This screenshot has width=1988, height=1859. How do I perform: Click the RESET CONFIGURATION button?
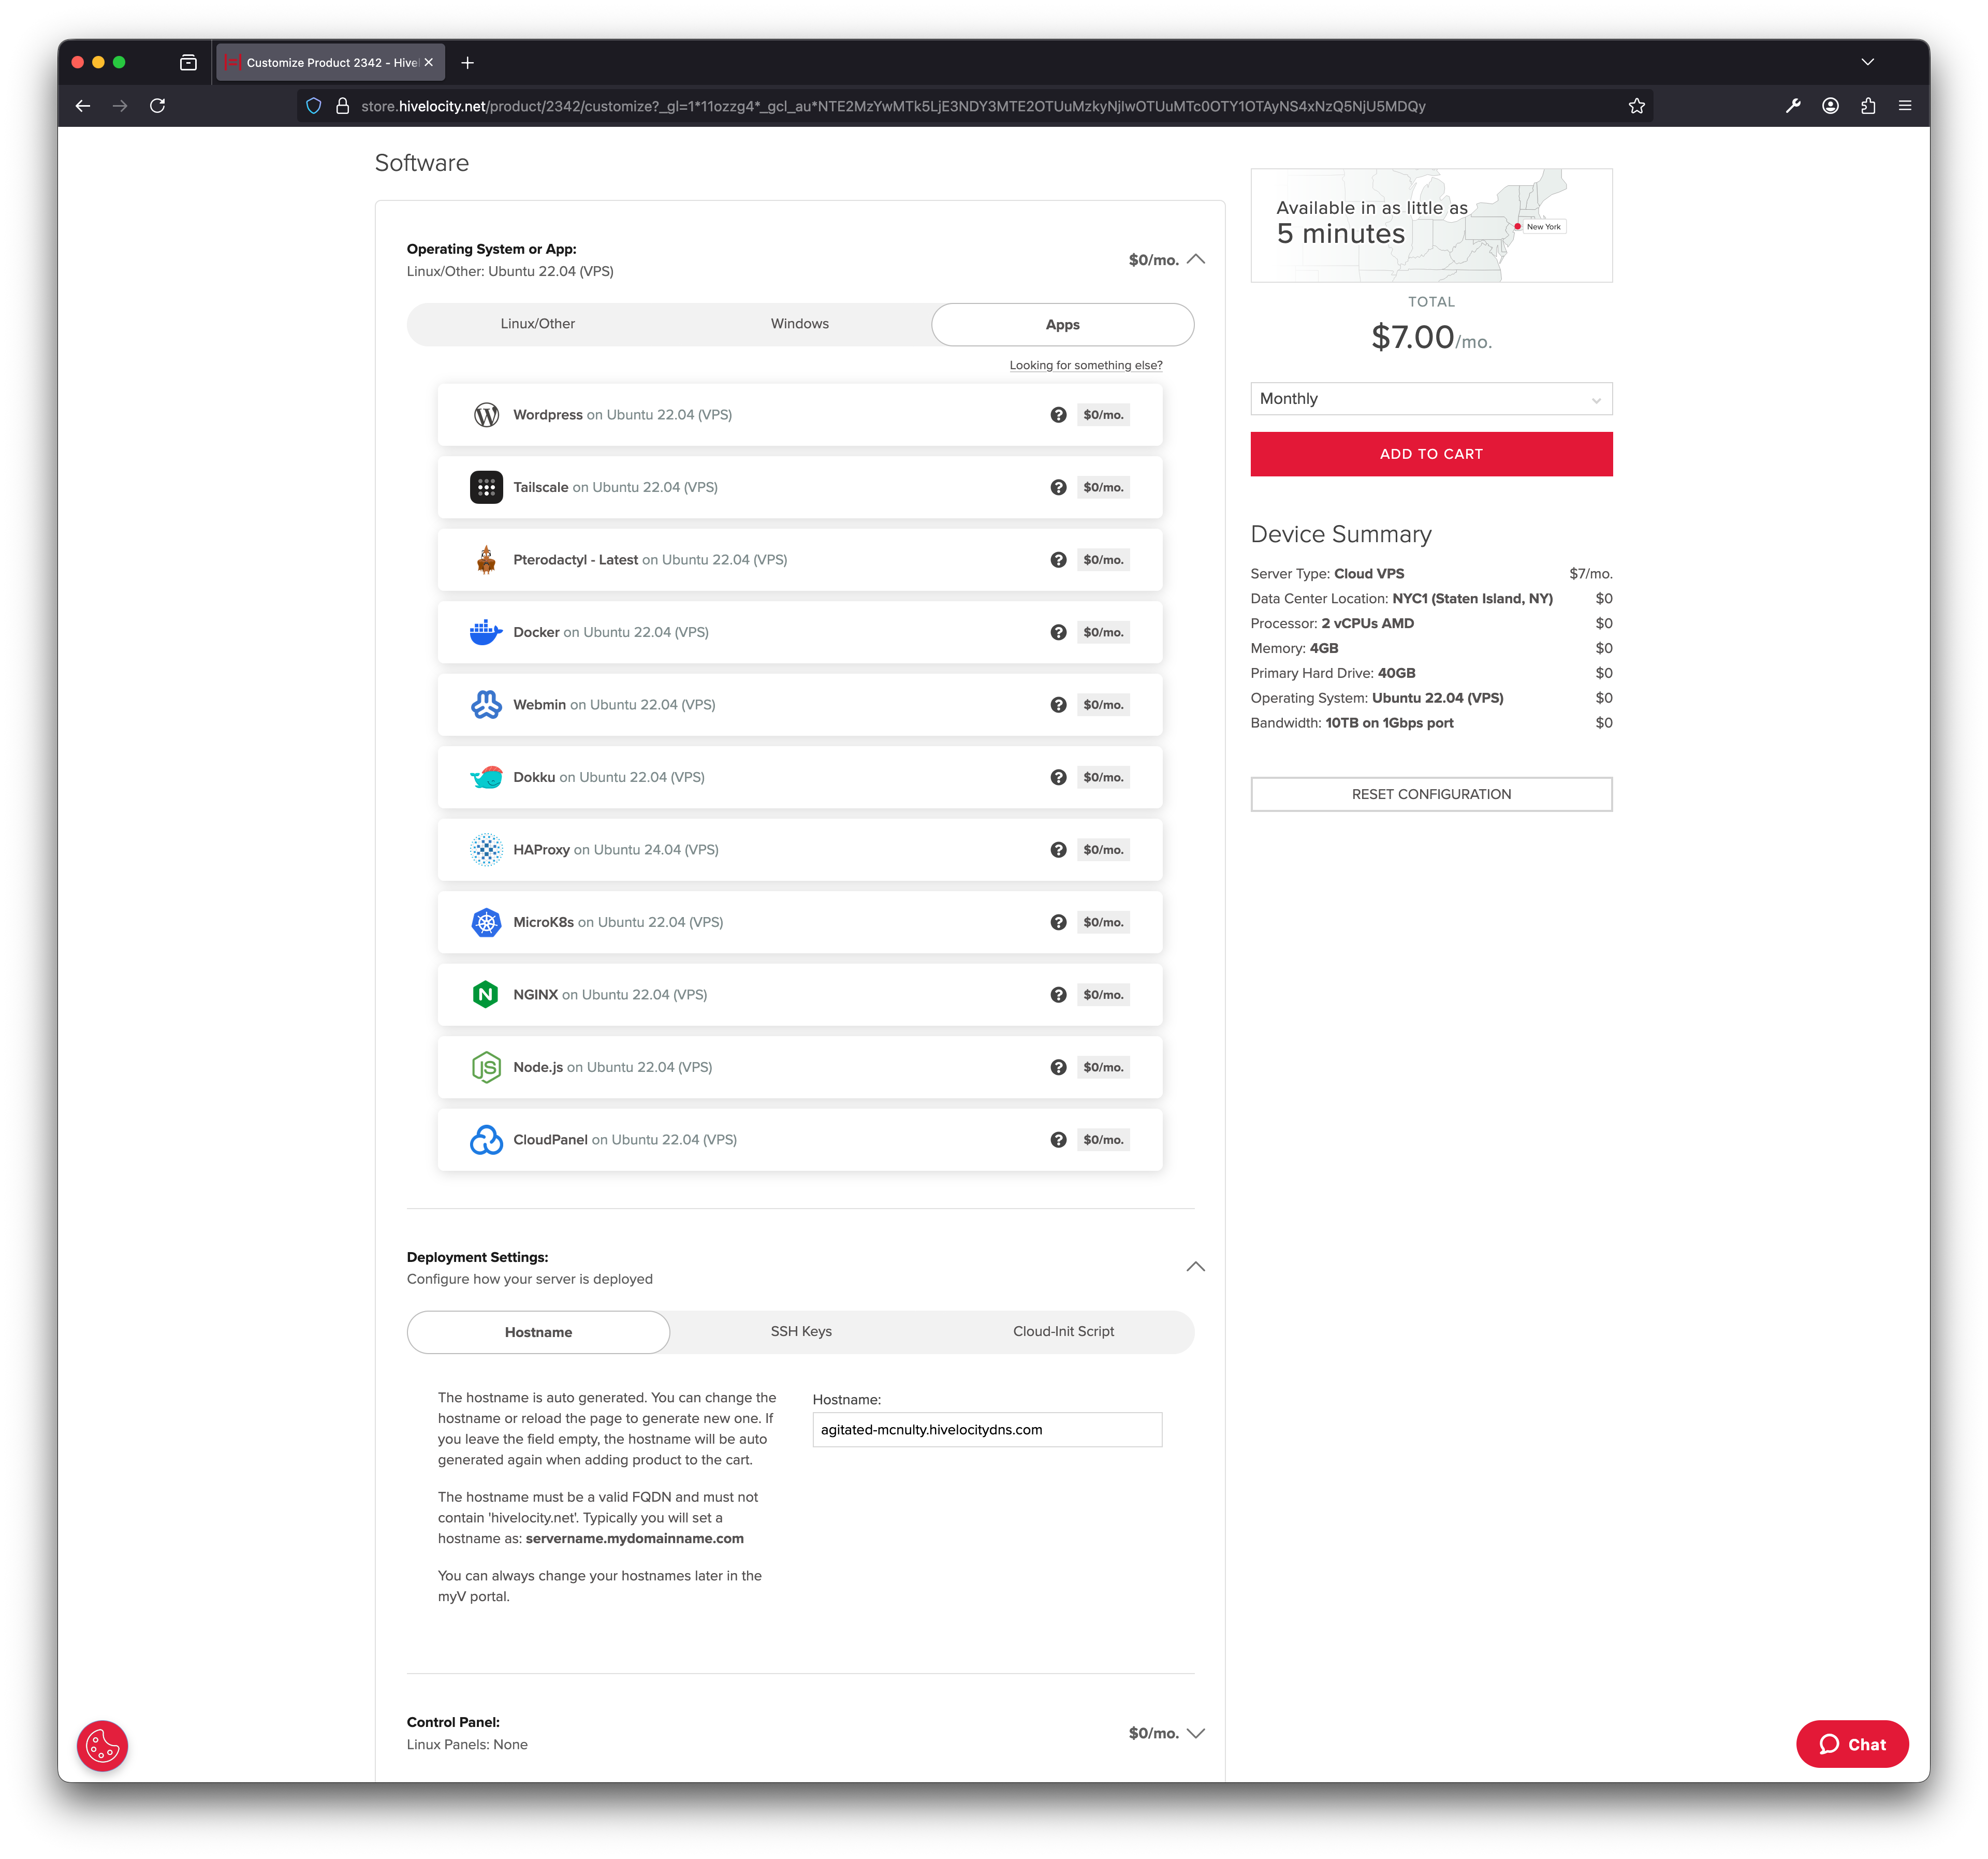pyautogui.click(x=1431, y=794)
